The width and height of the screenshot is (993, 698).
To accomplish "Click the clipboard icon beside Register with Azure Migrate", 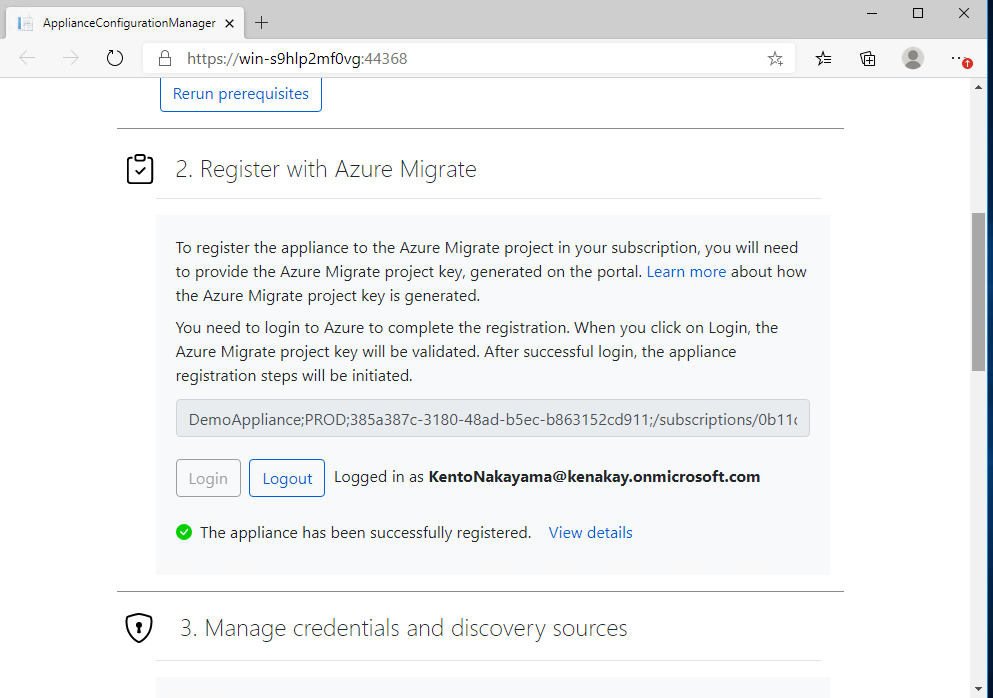I will pyautogui.click(x=140, y=169).
